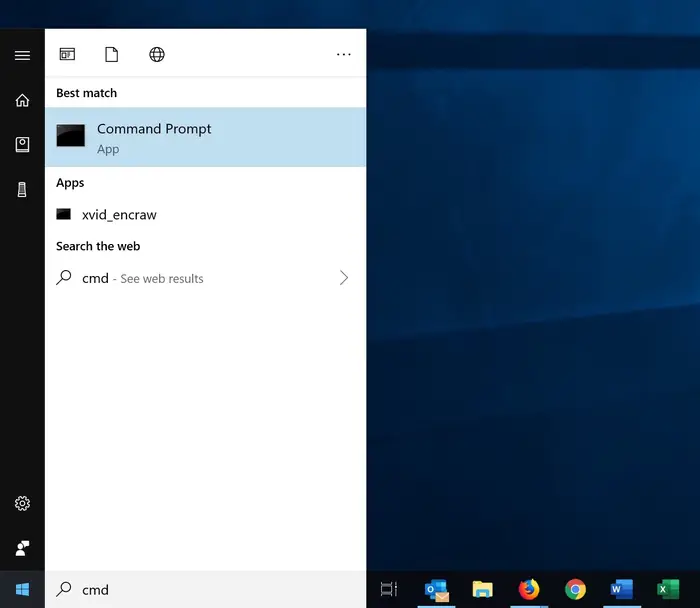This screenshot has height=608, width=700.
Task: Click the Windows Start button
Action: pyautogui.click(x=22, y=589)
